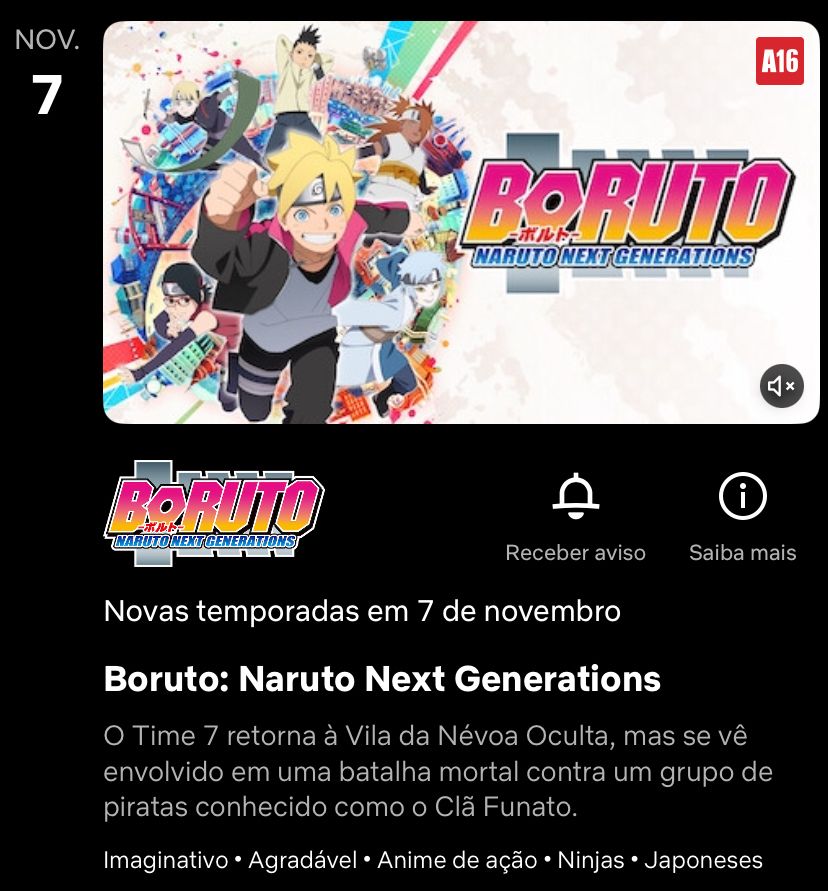
Task: Tap the bell icon to receive alerts
Action: (576, 496)
